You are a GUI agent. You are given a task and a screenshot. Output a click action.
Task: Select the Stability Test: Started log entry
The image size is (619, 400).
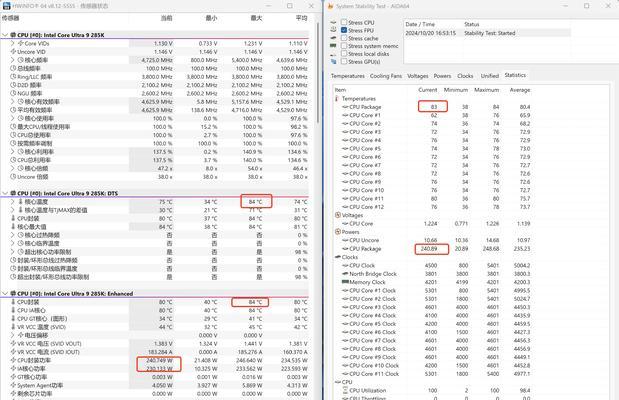(x=488, y=33)
